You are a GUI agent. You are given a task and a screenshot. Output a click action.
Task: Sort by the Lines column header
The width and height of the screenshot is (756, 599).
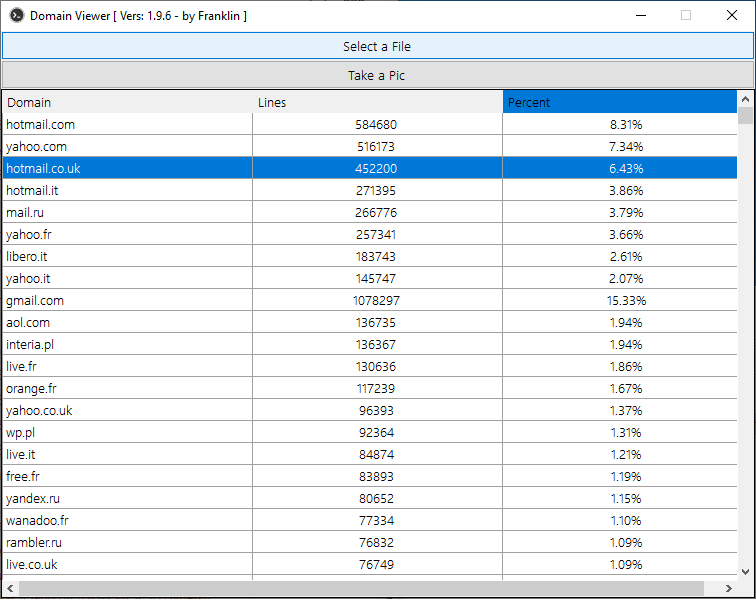tap(377, 102)
